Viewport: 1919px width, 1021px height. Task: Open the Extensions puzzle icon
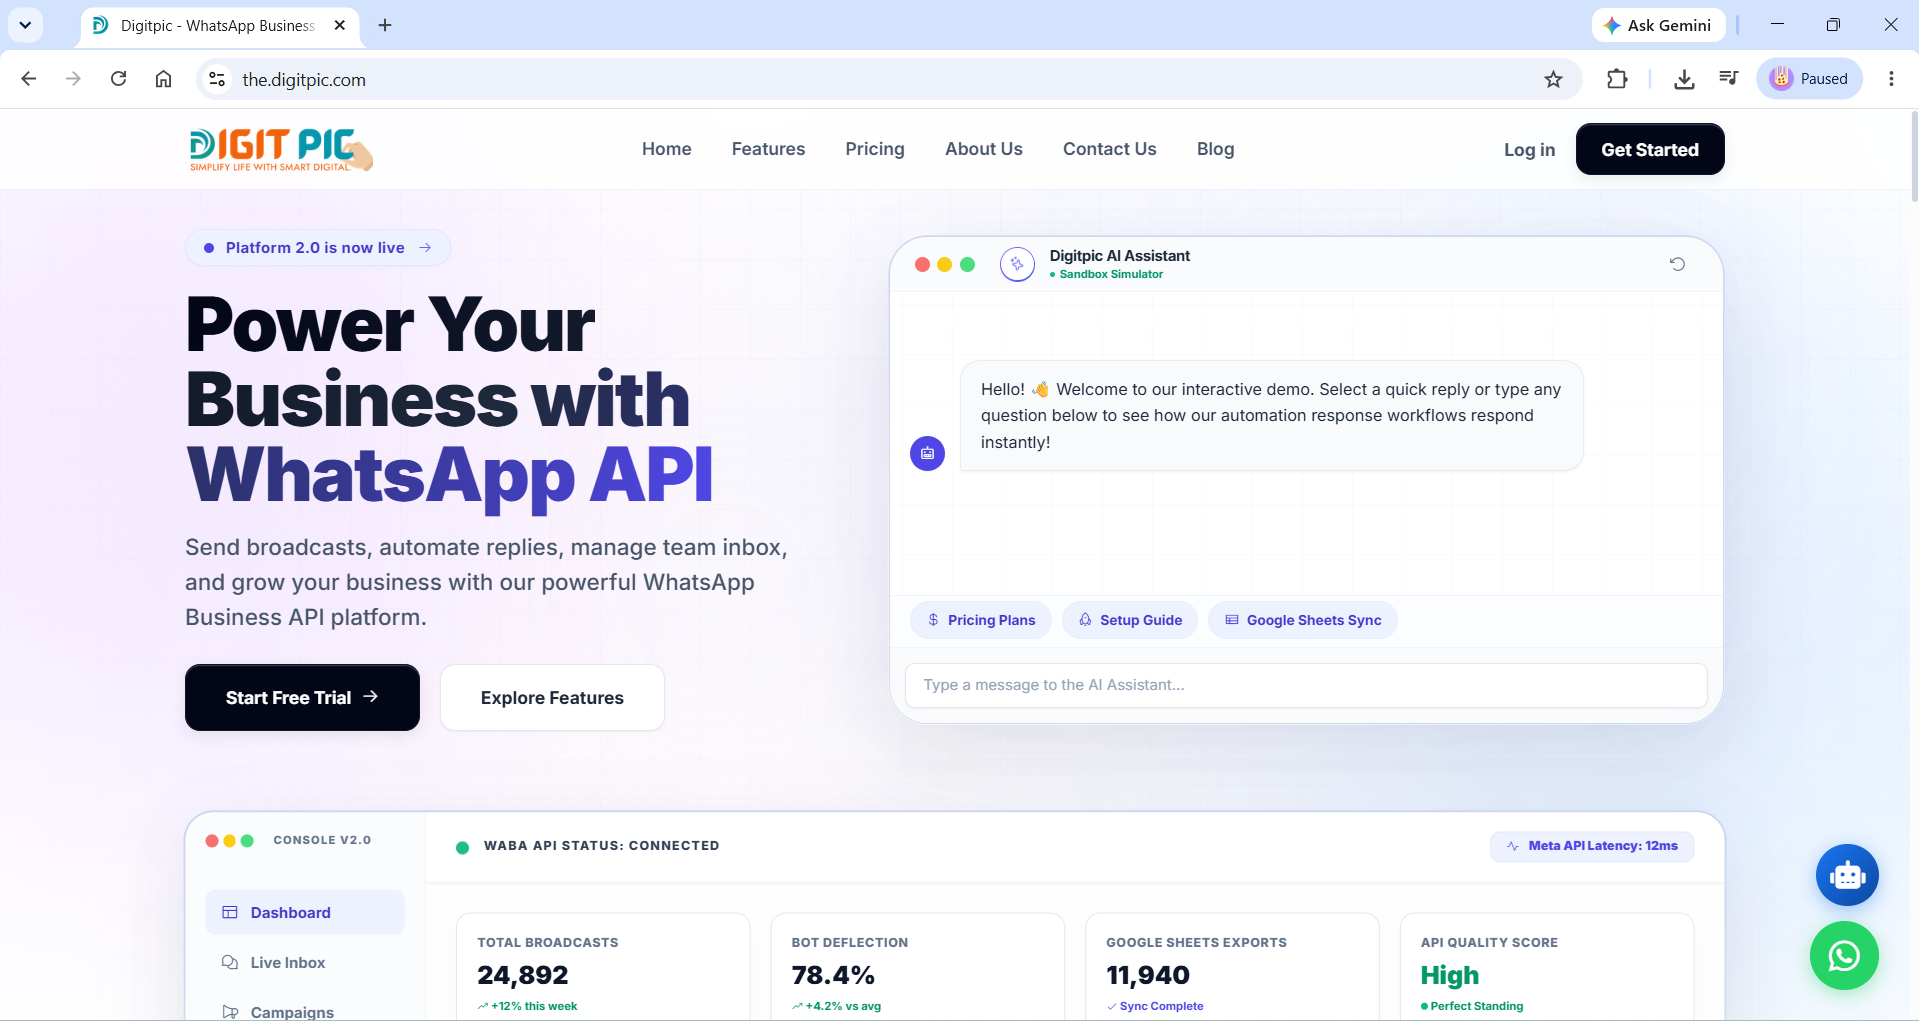click(x=1617, y=79)
